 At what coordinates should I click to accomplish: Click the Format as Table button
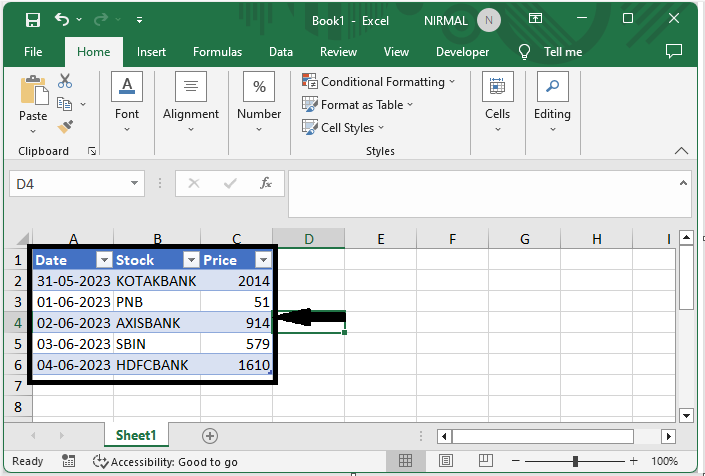point(360,105)
